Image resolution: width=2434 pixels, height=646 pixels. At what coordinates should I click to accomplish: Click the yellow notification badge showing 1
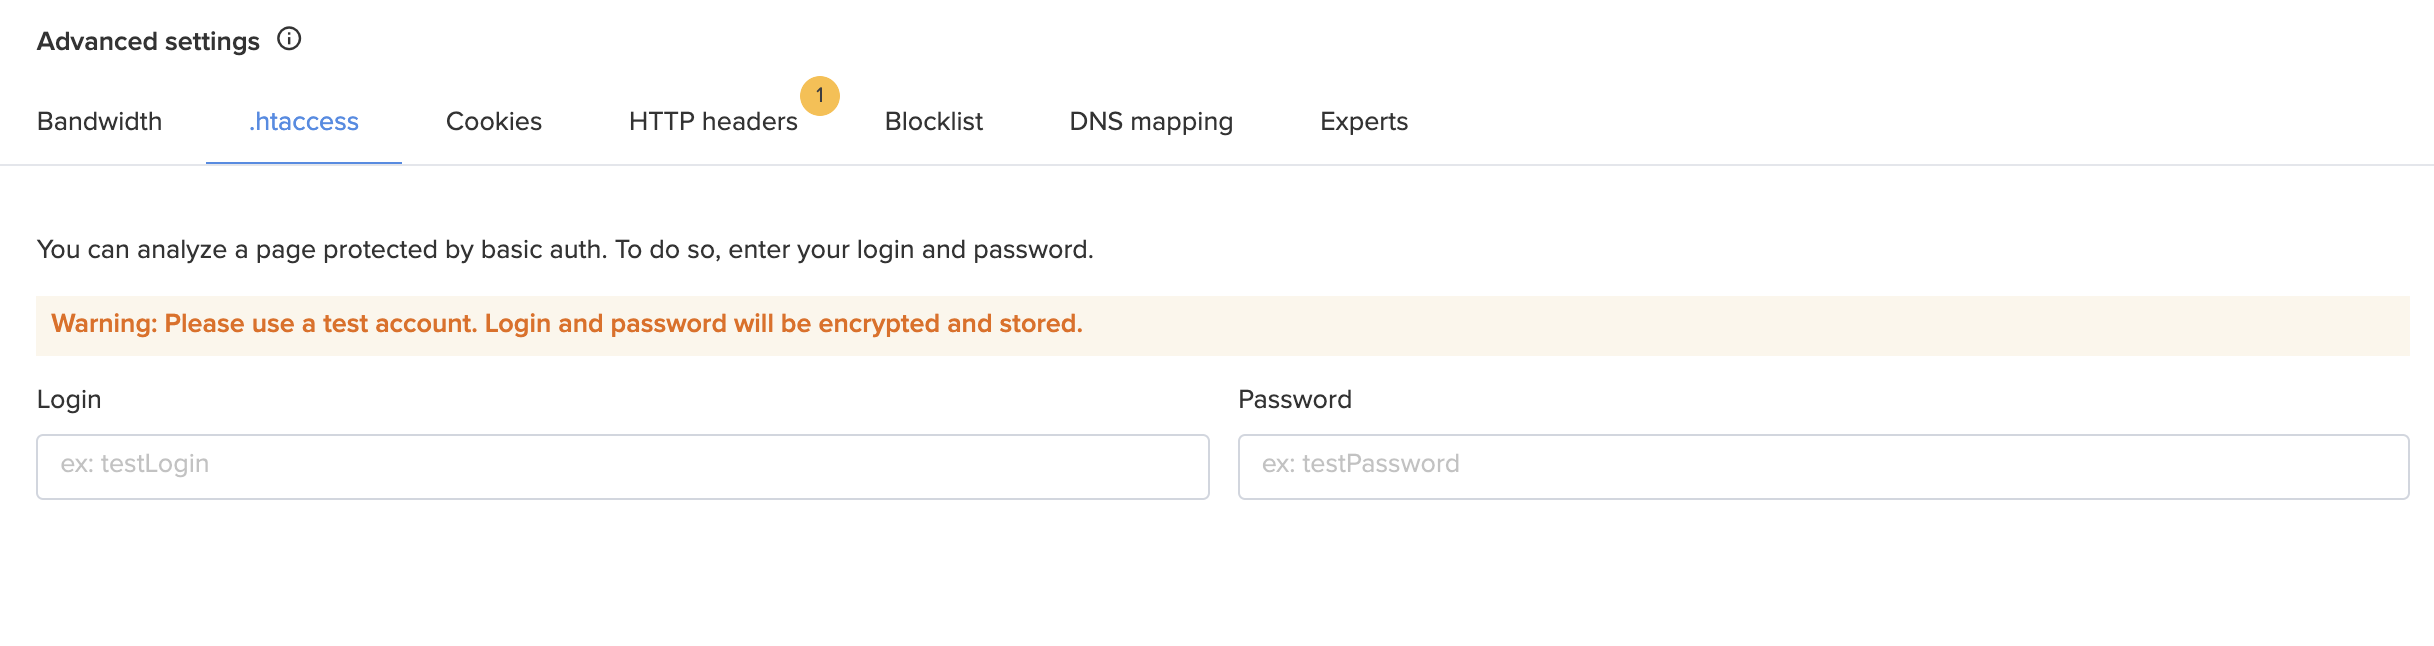(x=820, y=96)
